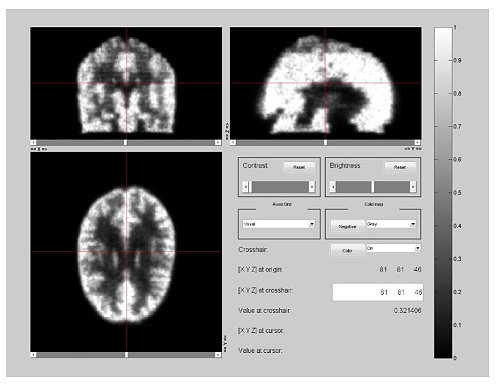Click the Contrast slider left arrow
Screen dimensions: 498x386
pos(246,187)
